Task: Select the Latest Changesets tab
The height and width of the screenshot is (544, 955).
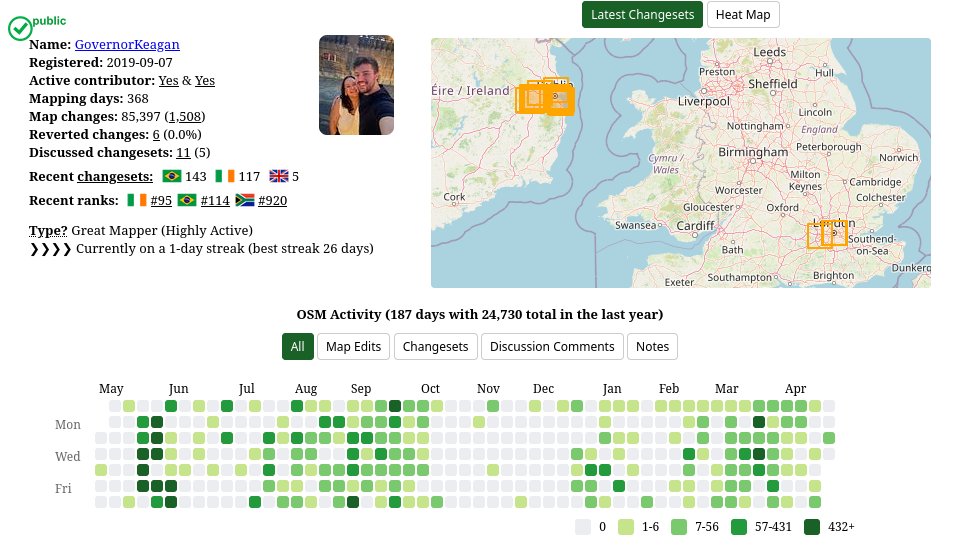Action: 643,15
